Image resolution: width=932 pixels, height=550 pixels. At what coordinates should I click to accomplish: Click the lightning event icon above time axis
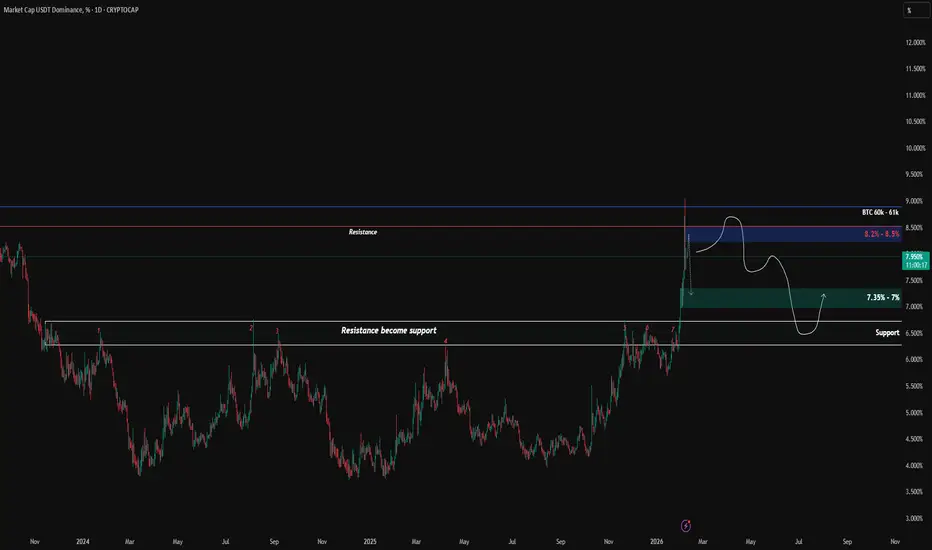point(686,526)
